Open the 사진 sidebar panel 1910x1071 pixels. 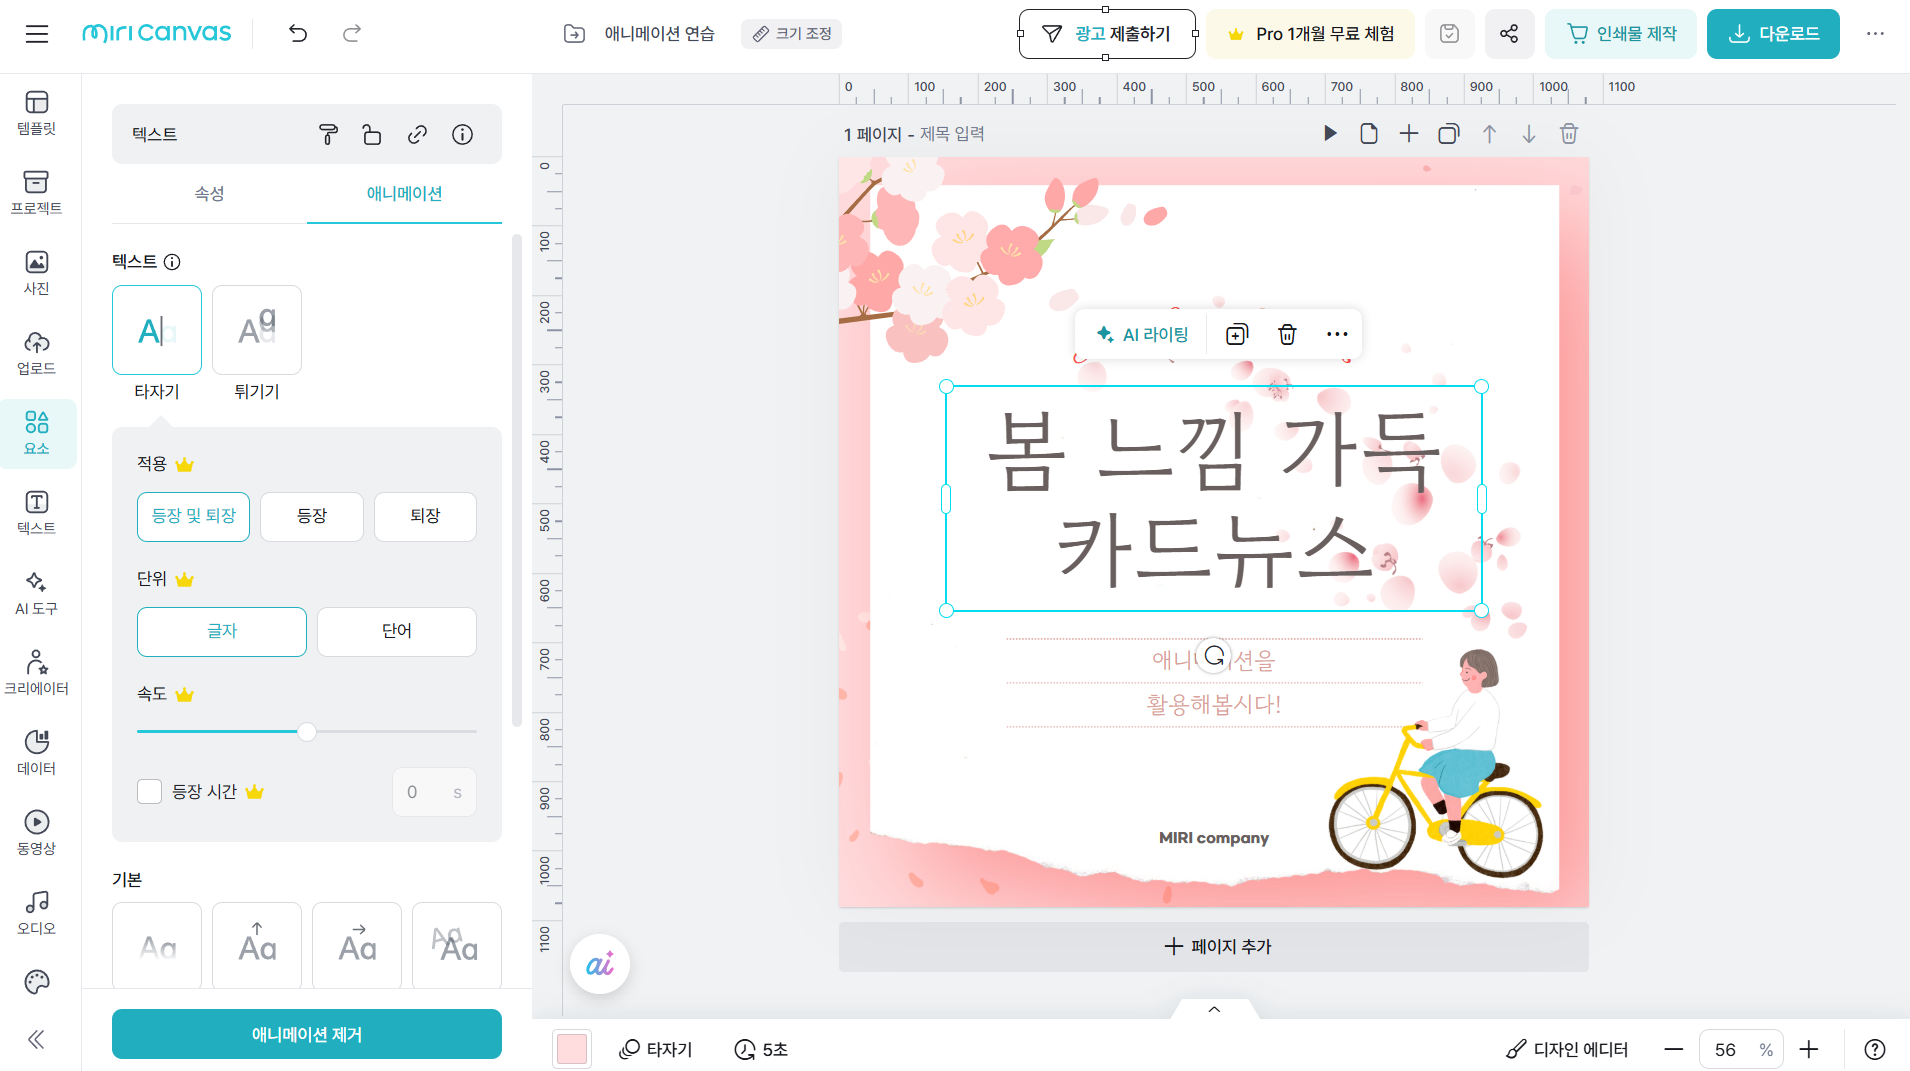tap(37, 273)
